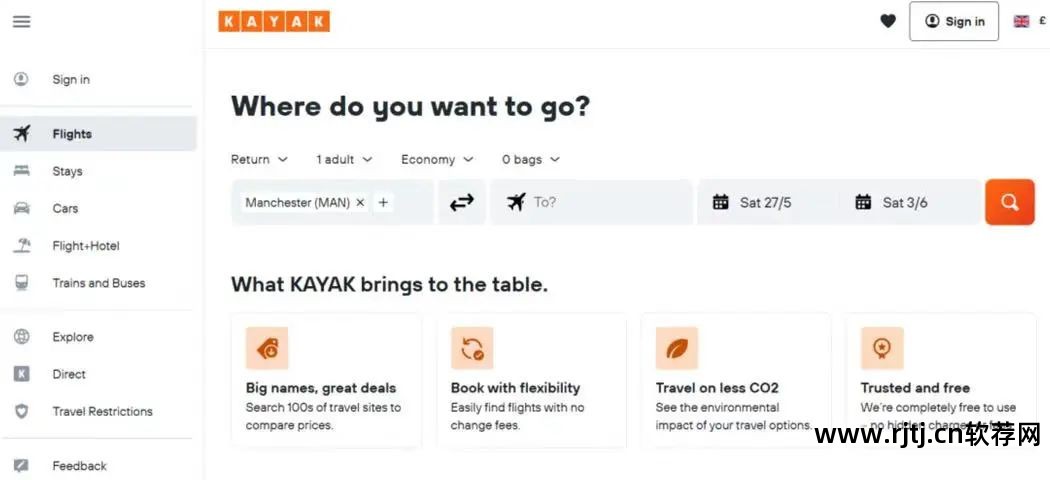This screenshot has width=1050, height=480.
Task: Open the Return trip type dropdown
Action: (x=259, y=159)
